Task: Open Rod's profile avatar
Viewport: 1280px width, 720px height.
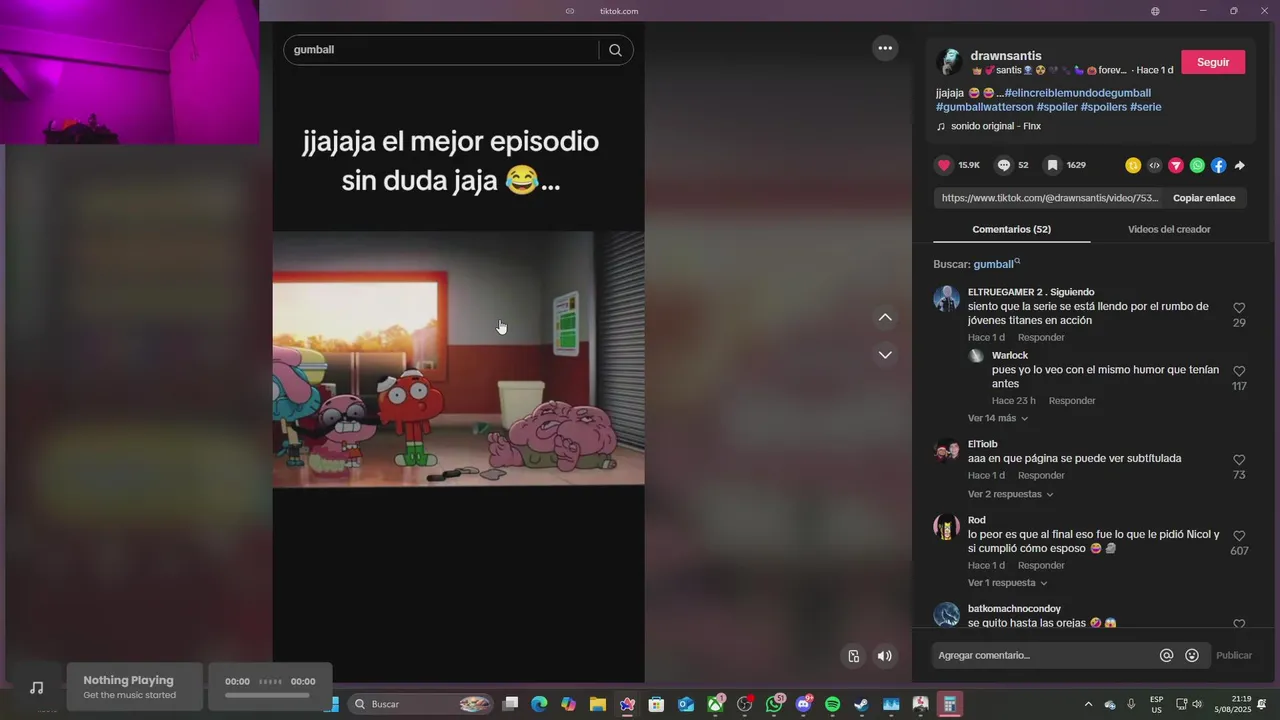Action: [947, 527]
